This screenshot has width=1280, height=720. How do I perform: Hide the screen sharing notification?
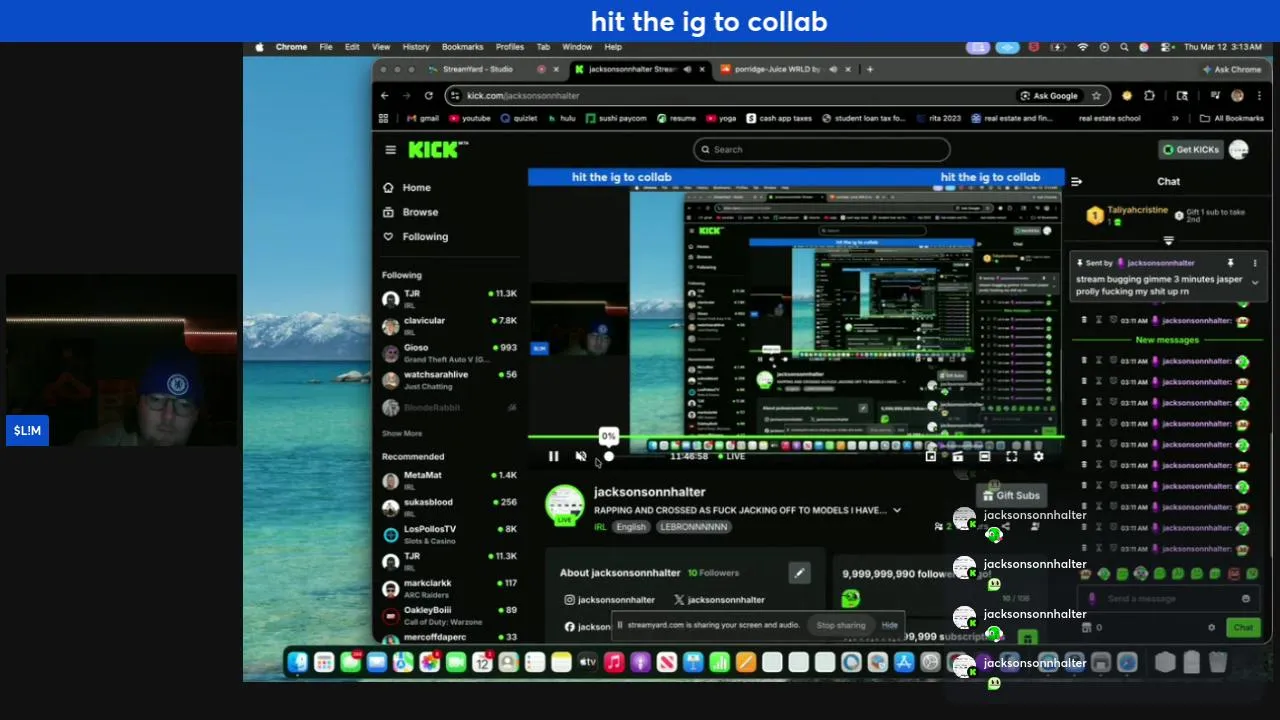pos(889,626)
